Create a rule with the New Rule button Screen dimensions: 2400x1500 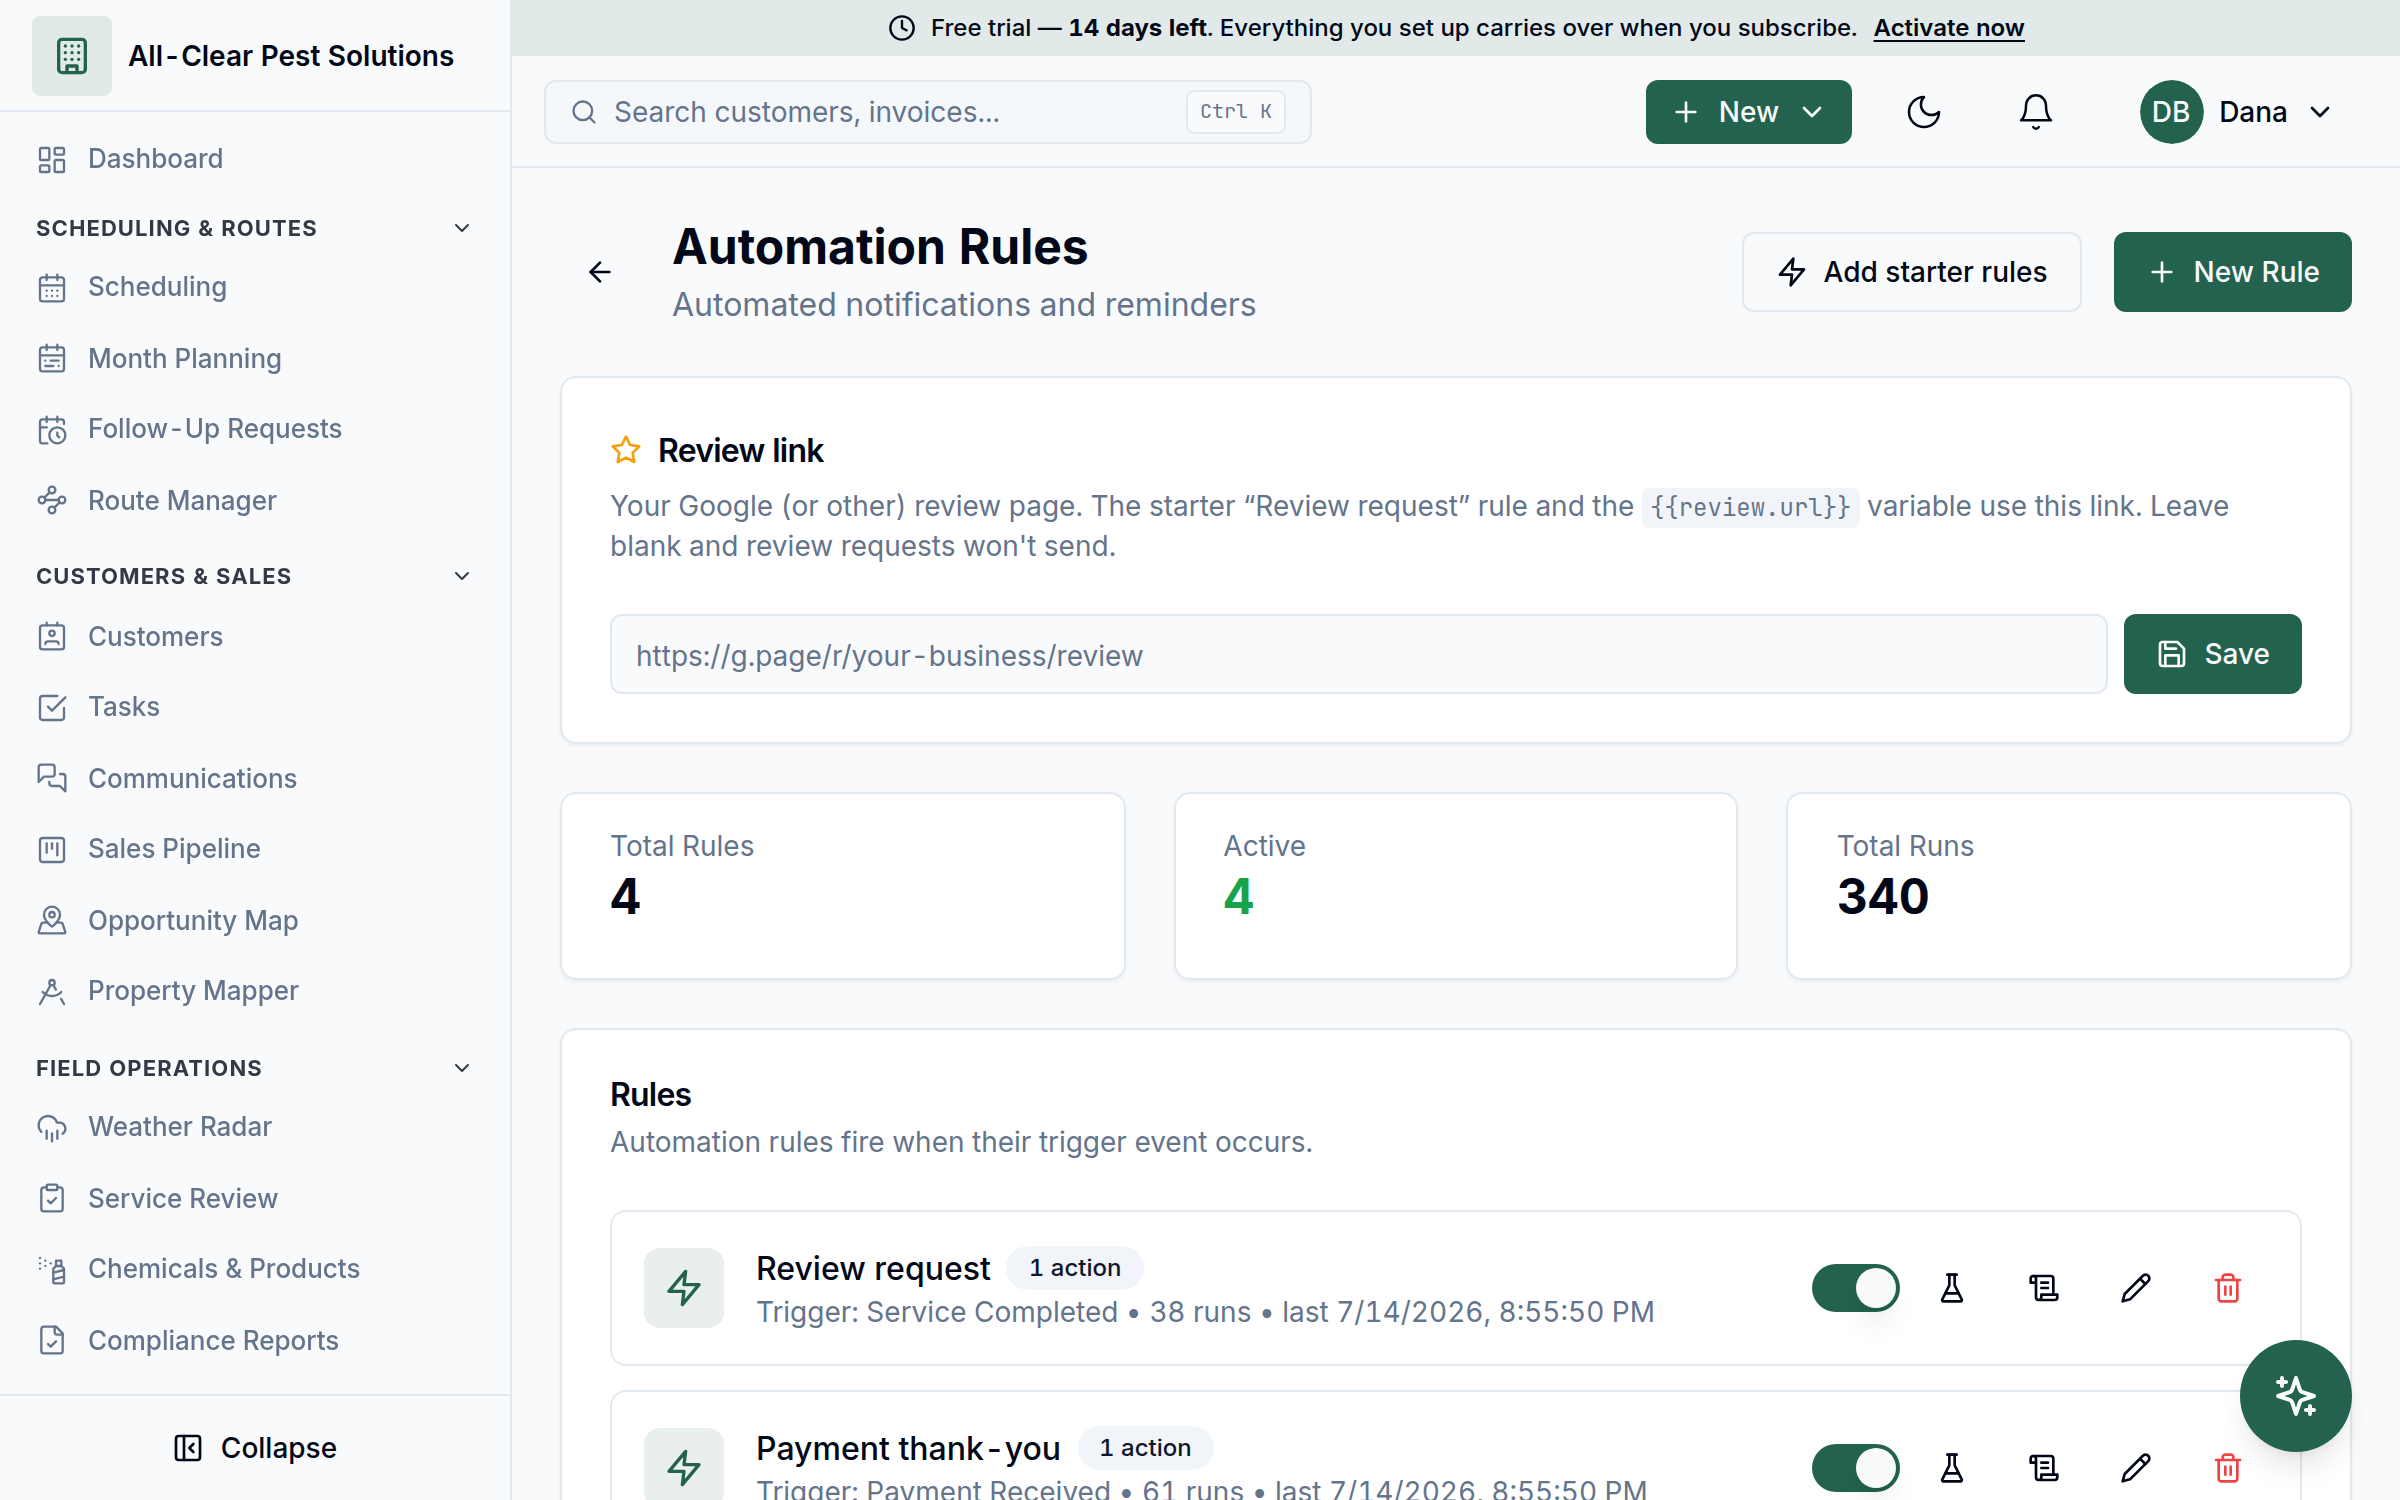coord(2232,272)
